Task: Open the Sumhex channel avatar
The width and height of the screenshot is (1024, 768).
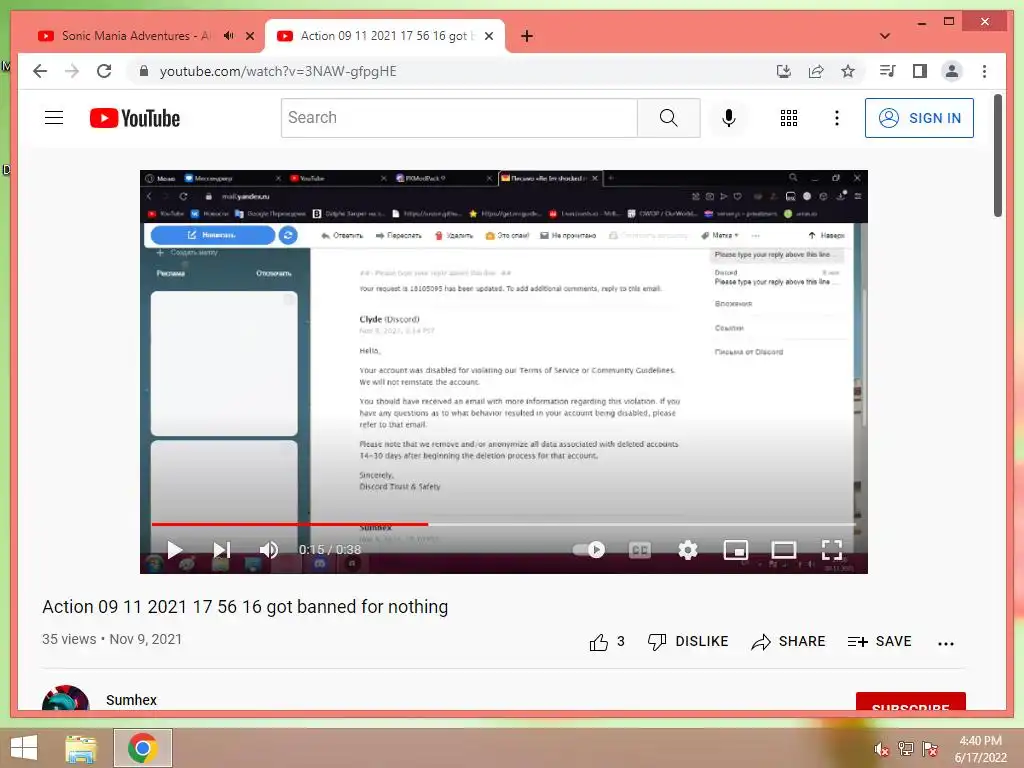Action: pyautogui.click(x=65, y=697)
